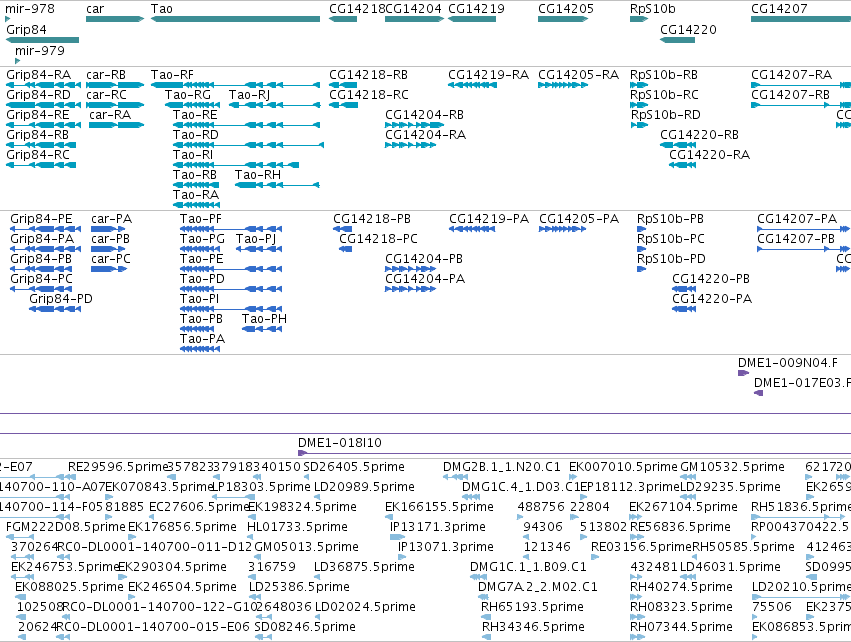Open transcript CG14220-RB
This screenshot has height=642, width=851.
coord(677,145)
